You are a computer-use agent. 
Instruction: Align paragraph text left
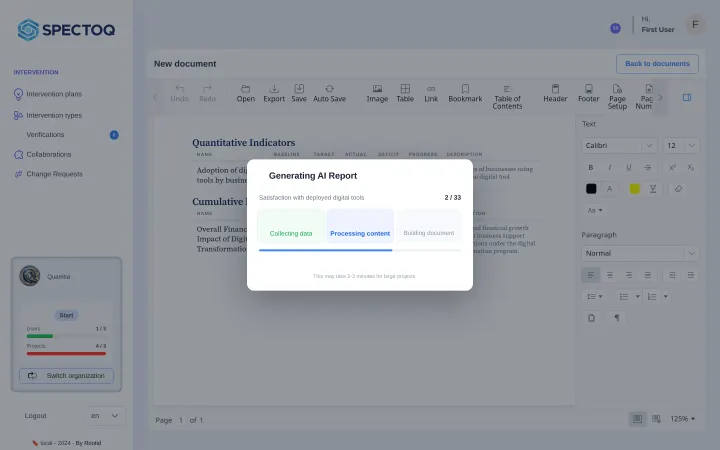coord(591,275)
